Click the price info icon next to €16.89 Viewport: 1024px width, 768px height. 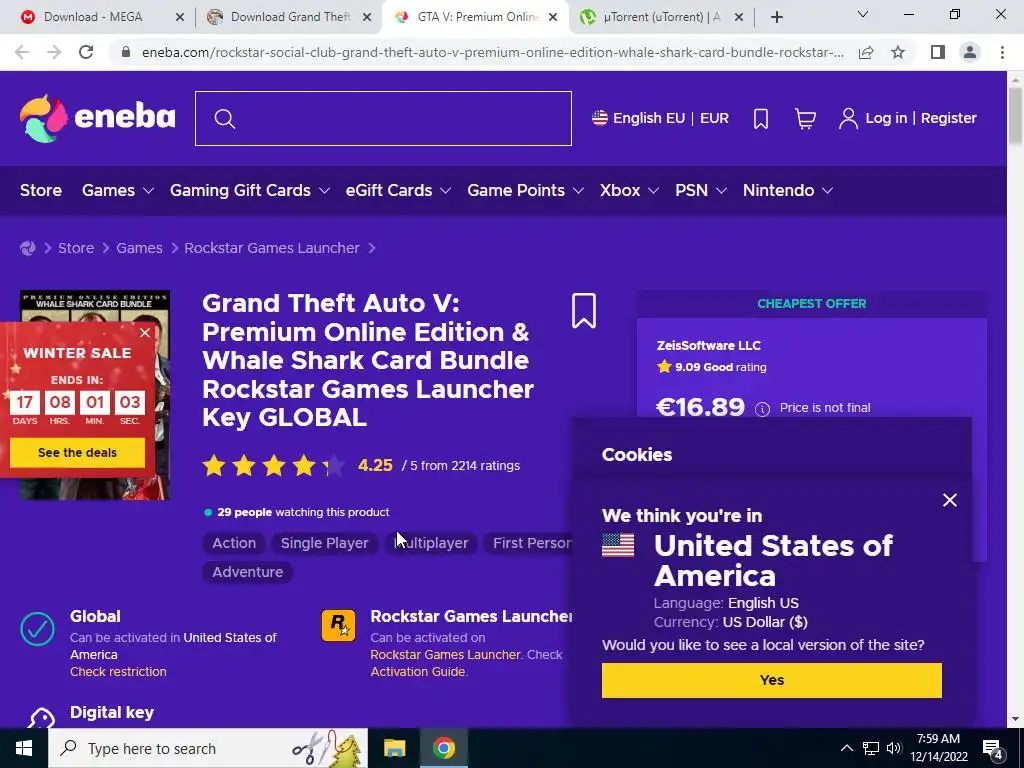pyautogui.click(x=762, y=409)
